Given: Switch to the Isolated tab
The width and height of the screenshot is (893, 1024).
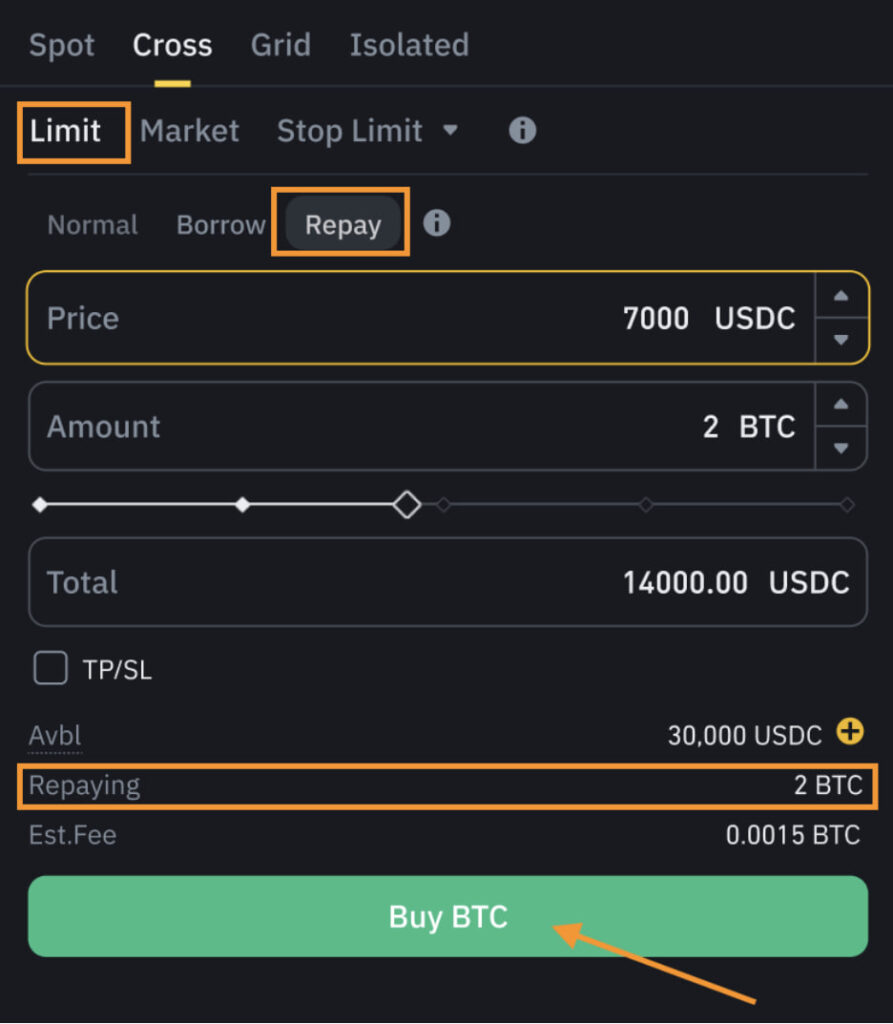Looking at the screenshot, I should coord(409,44).
